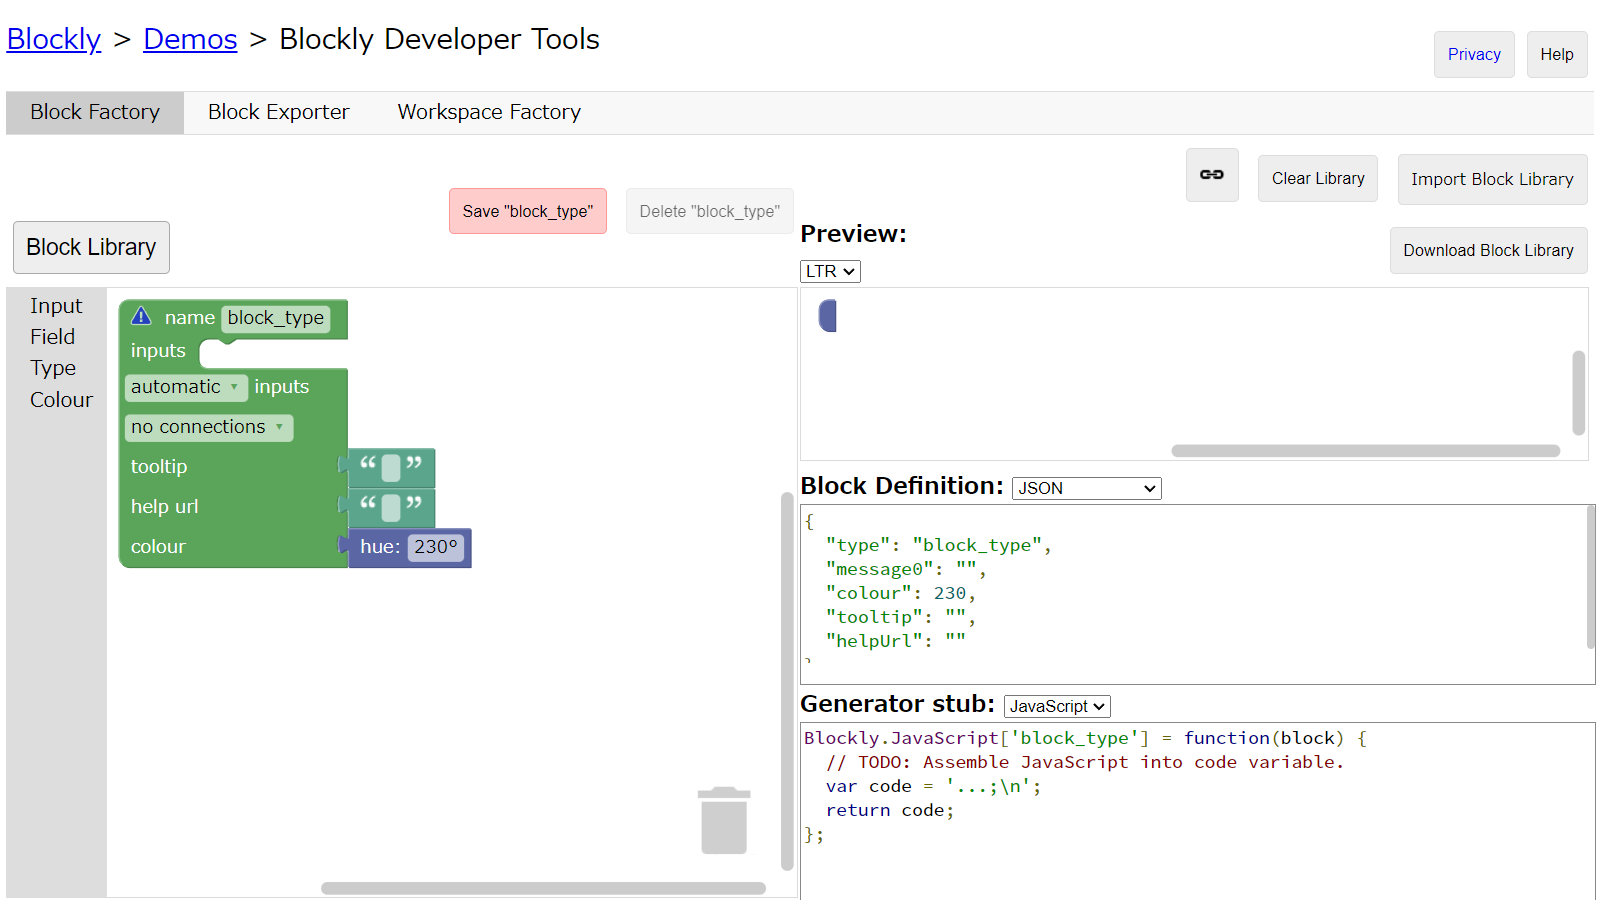Click the trash can in workspace
The width and height of the screenshot is (1600, 900).
724,821
